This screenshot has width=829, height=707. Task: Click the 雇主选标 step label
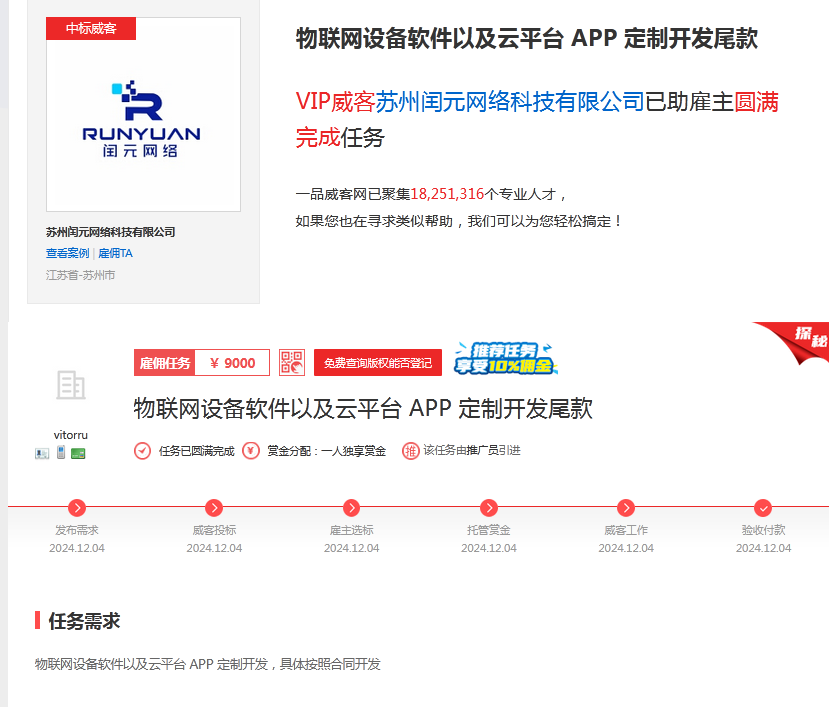click(x=352, y=530)
